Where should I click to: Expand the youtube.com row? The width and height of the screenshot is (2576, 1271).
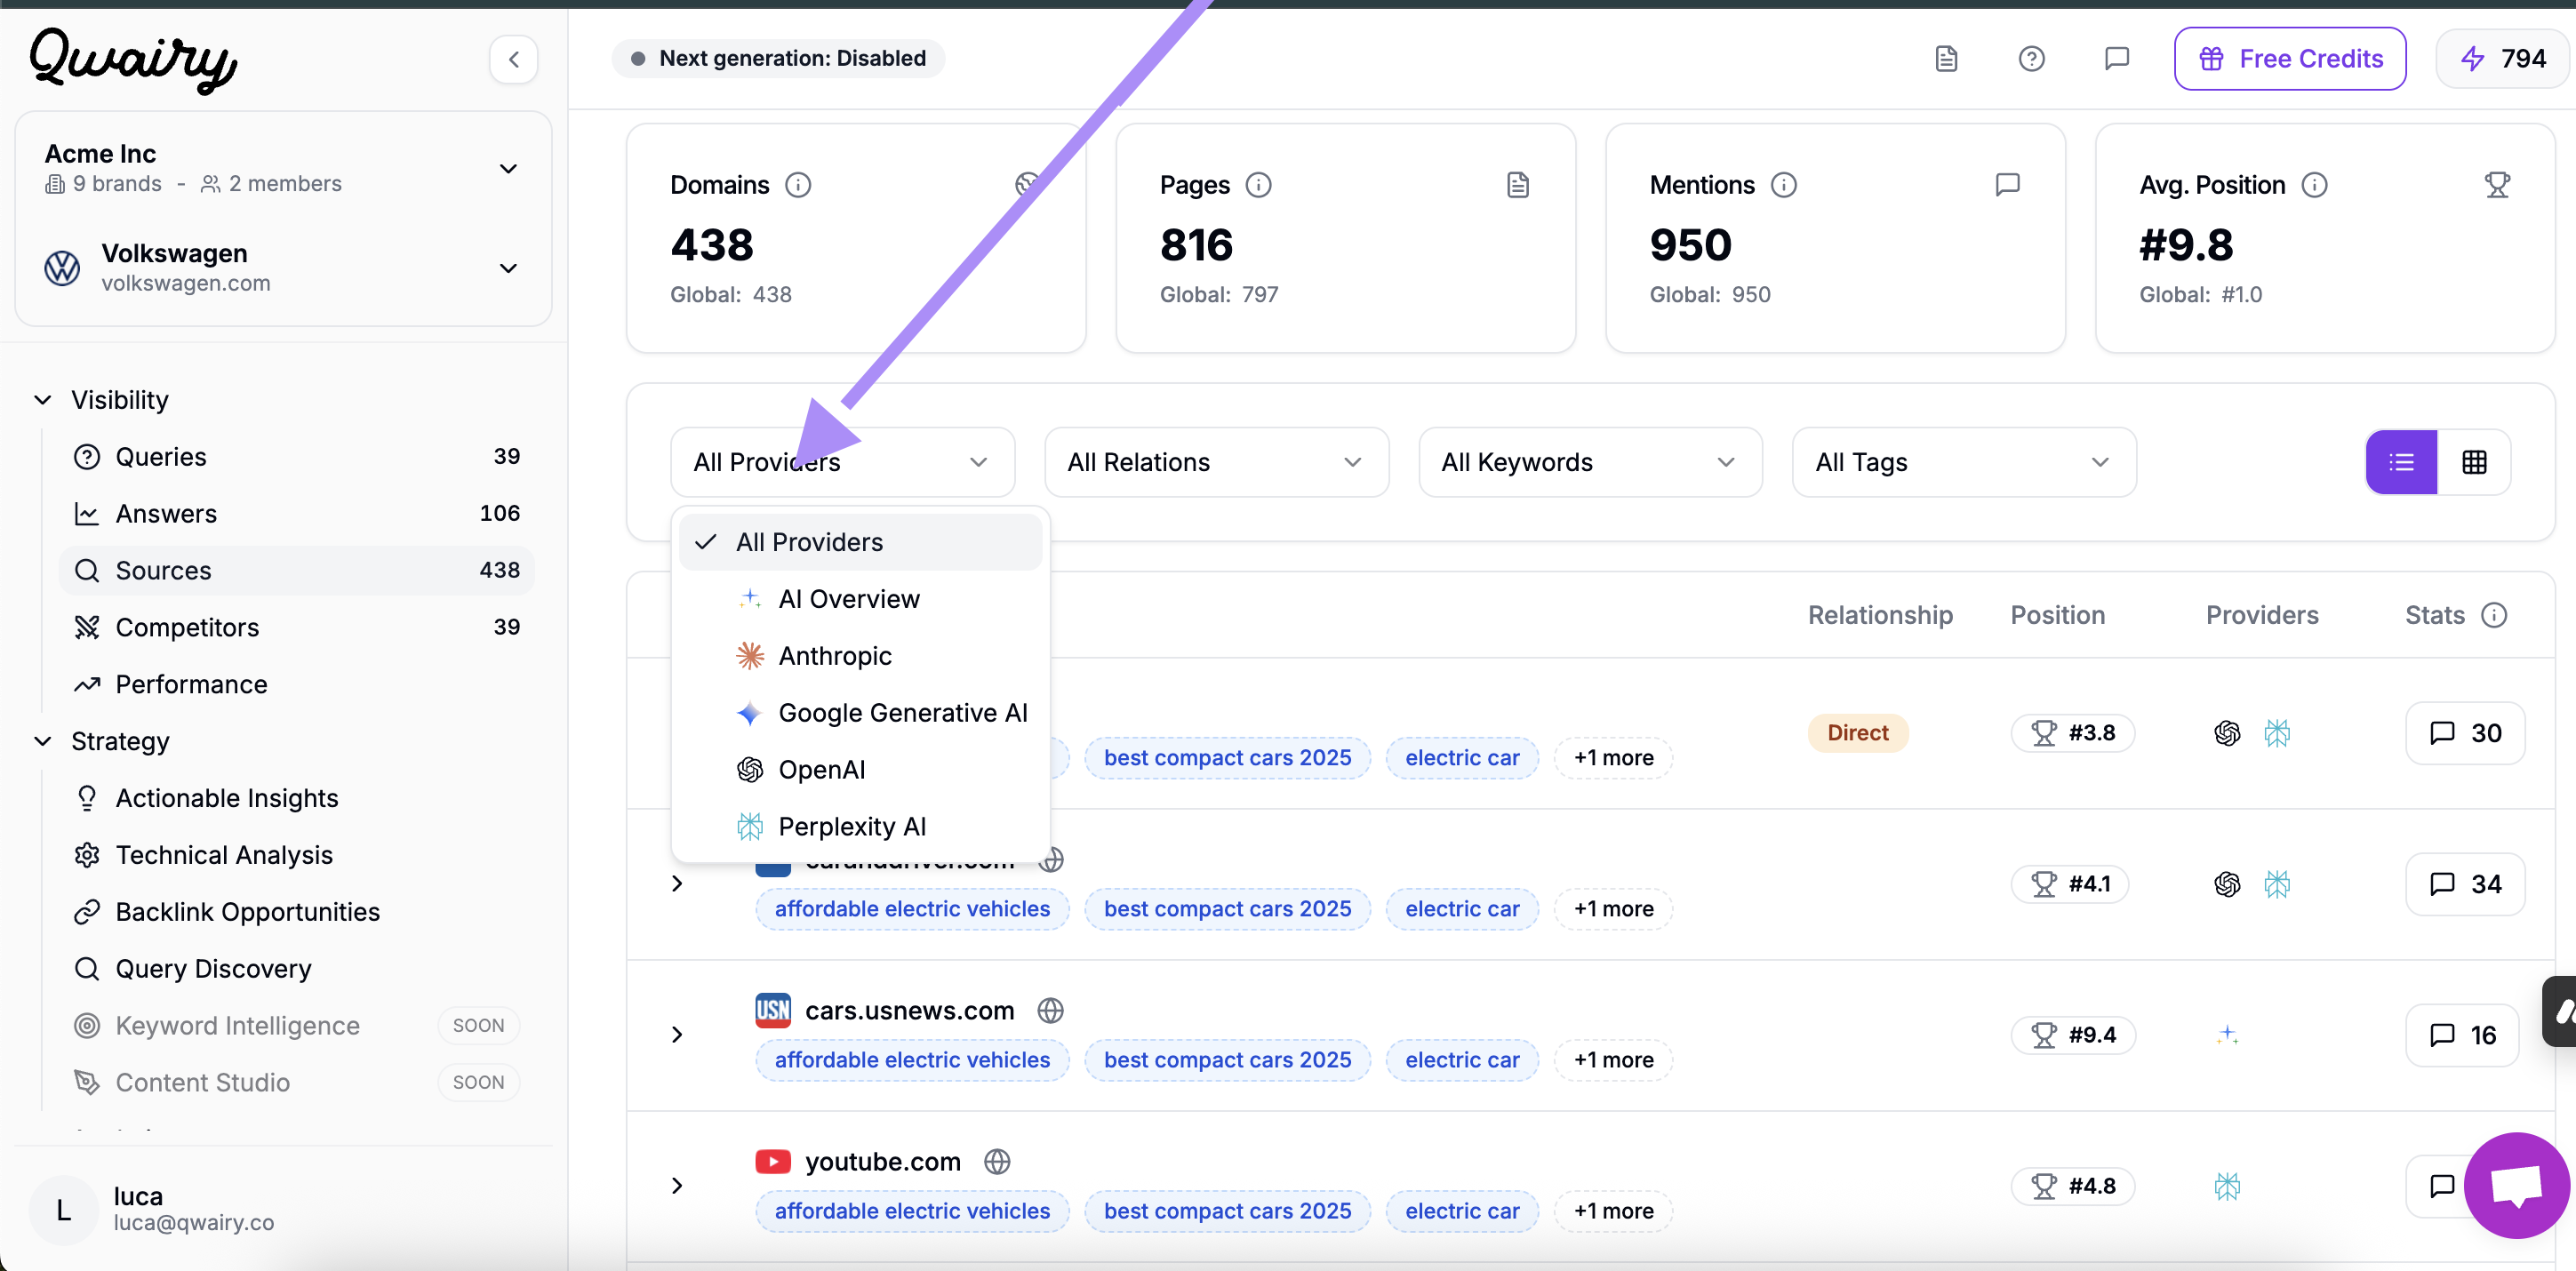(677, 1186)
